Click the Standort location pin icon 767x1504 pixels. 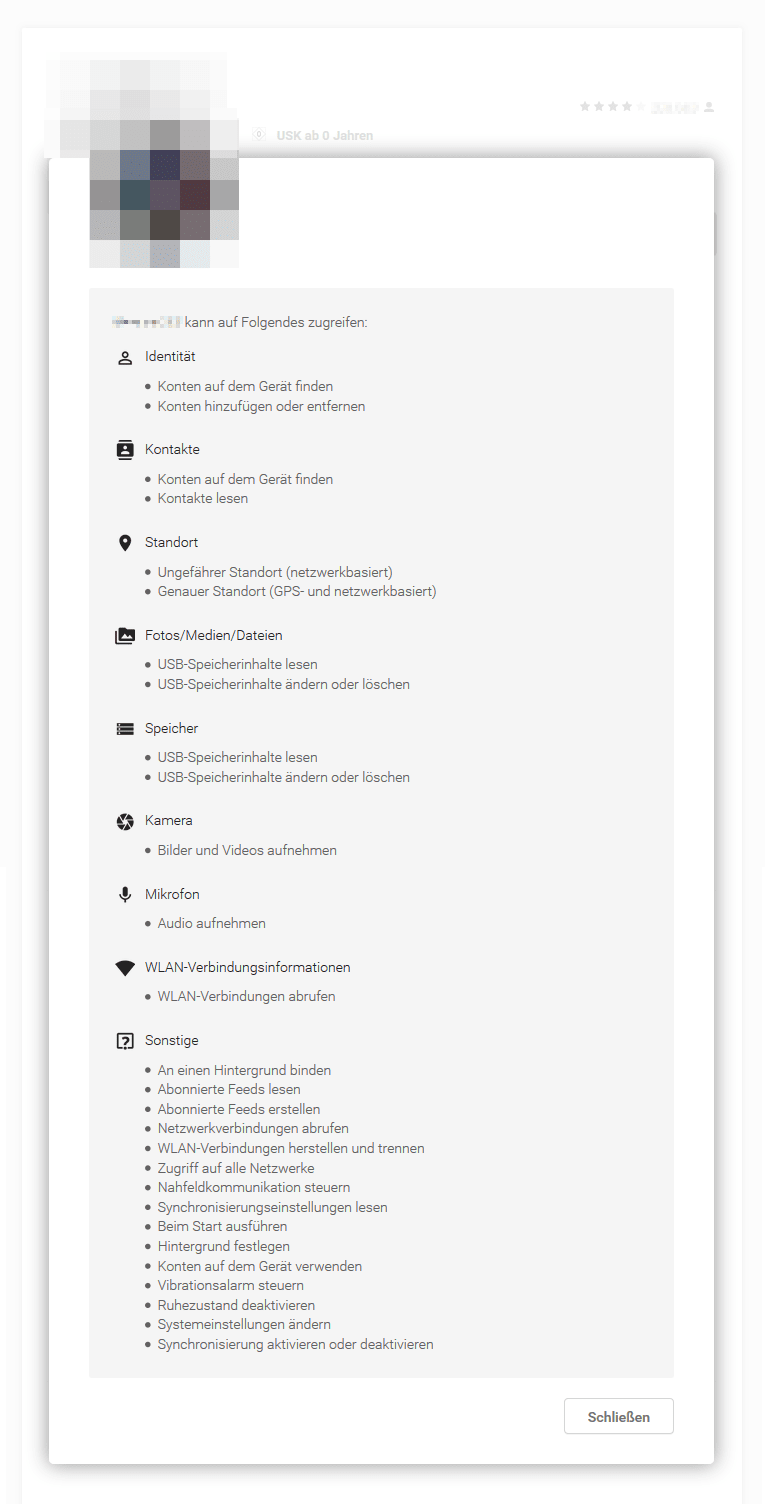click(x=125, y=543)
